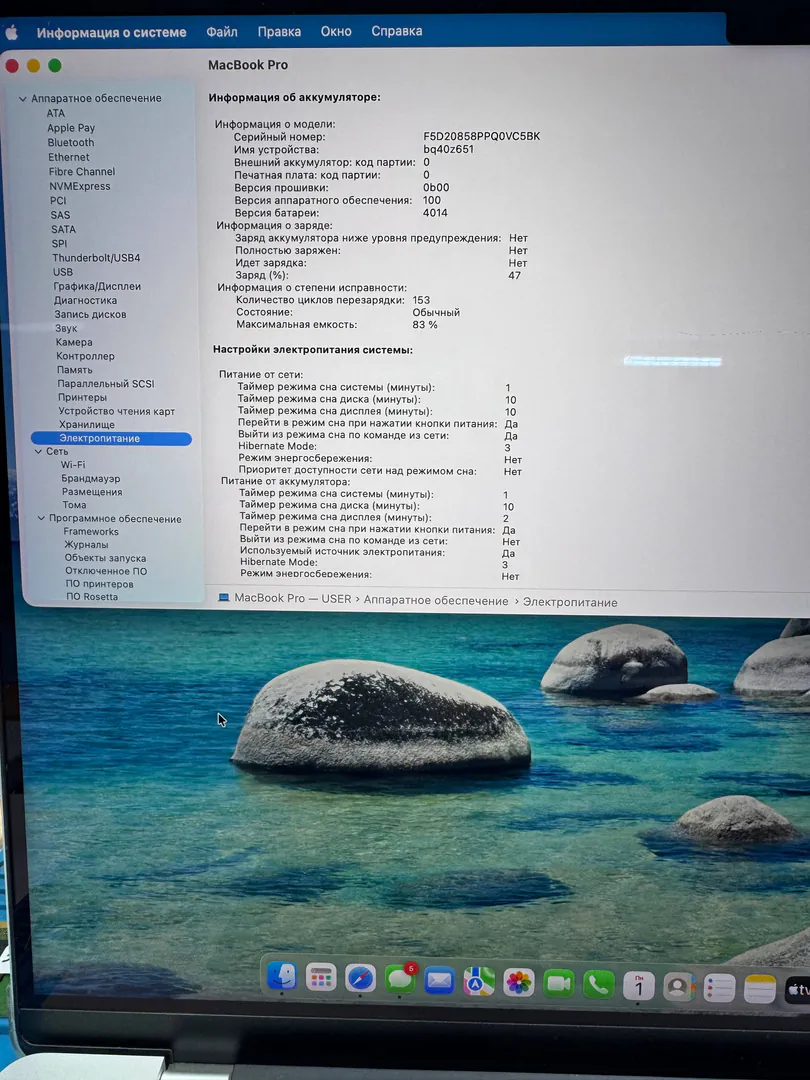810x1080 pixels.
Task: Open Calendar in the Dock
Action: point(638,986)
